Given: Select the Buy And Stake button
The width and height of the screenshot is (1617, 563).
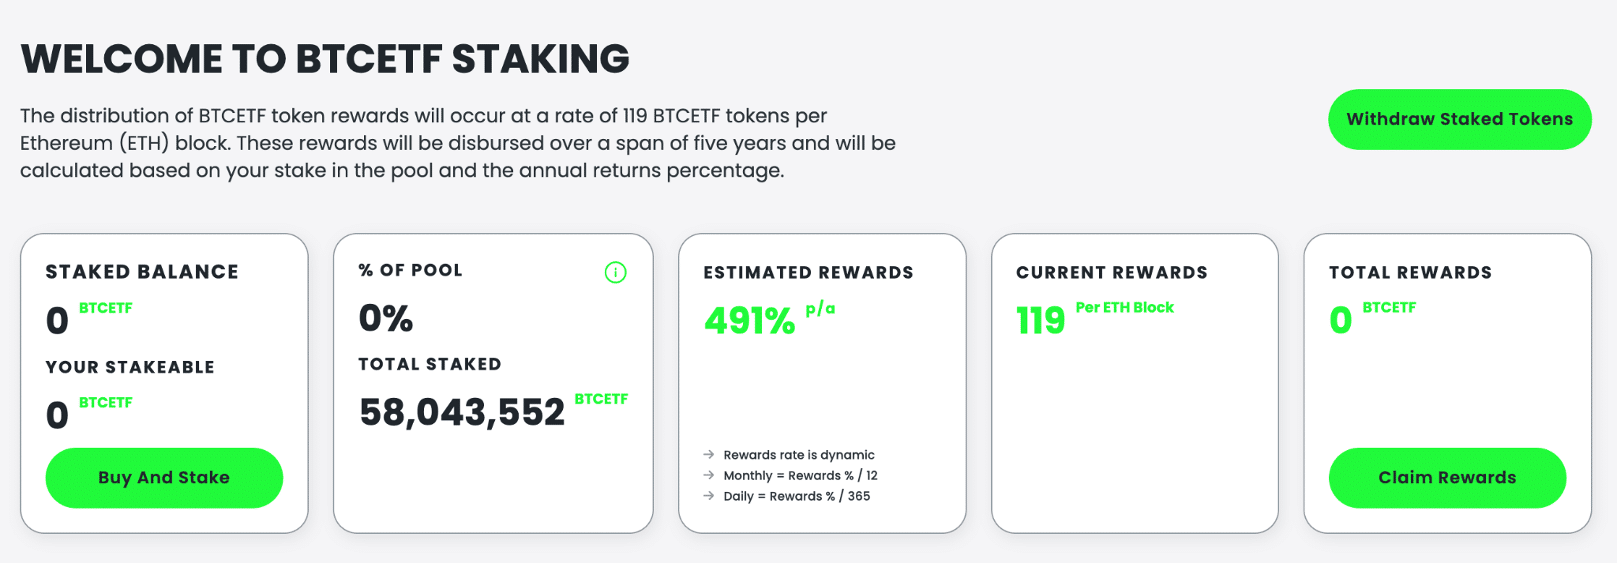Looking at the screenshot, I should click(x=164, y=478).
